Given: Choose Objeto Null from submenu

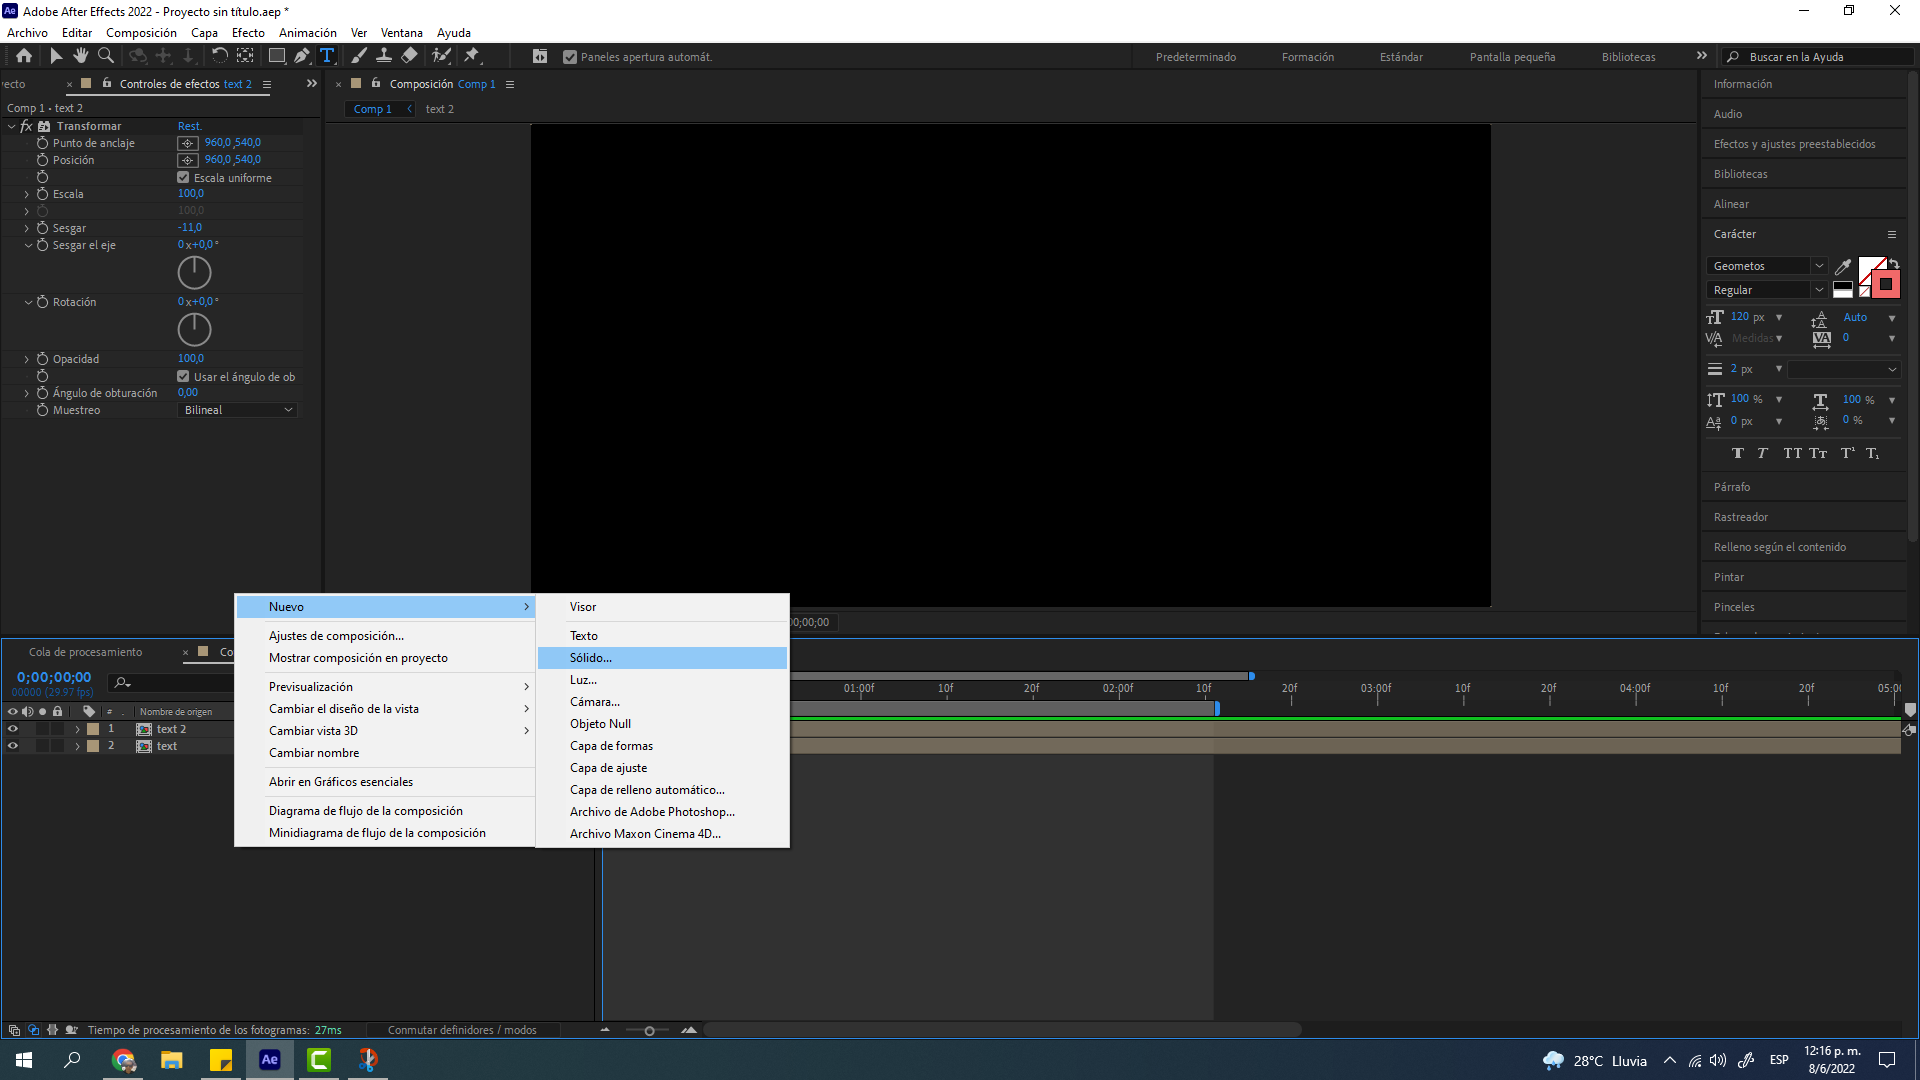Looking at the screenshot, I should (662, 724).
